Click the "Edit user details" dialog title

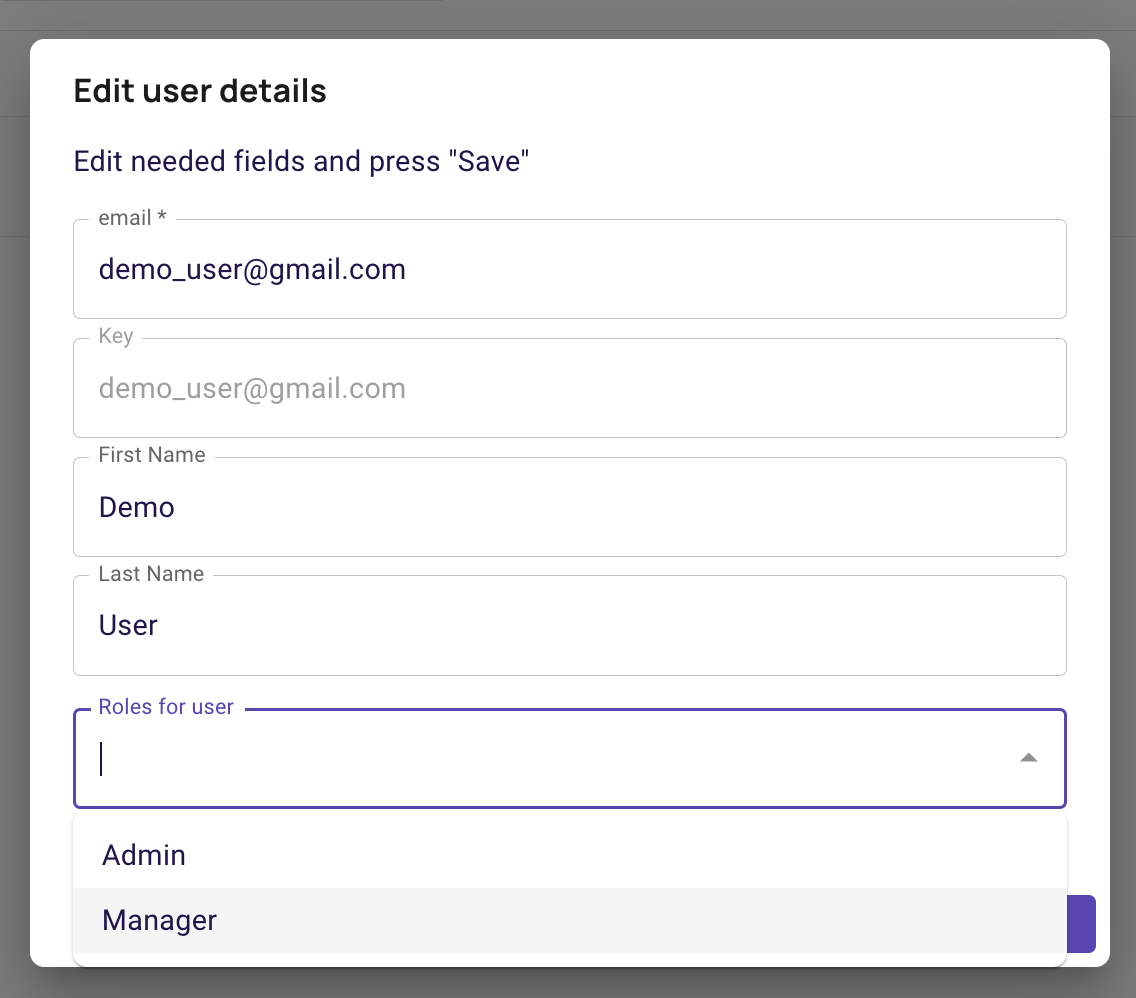pyautogui.click(x=200, y=92)
